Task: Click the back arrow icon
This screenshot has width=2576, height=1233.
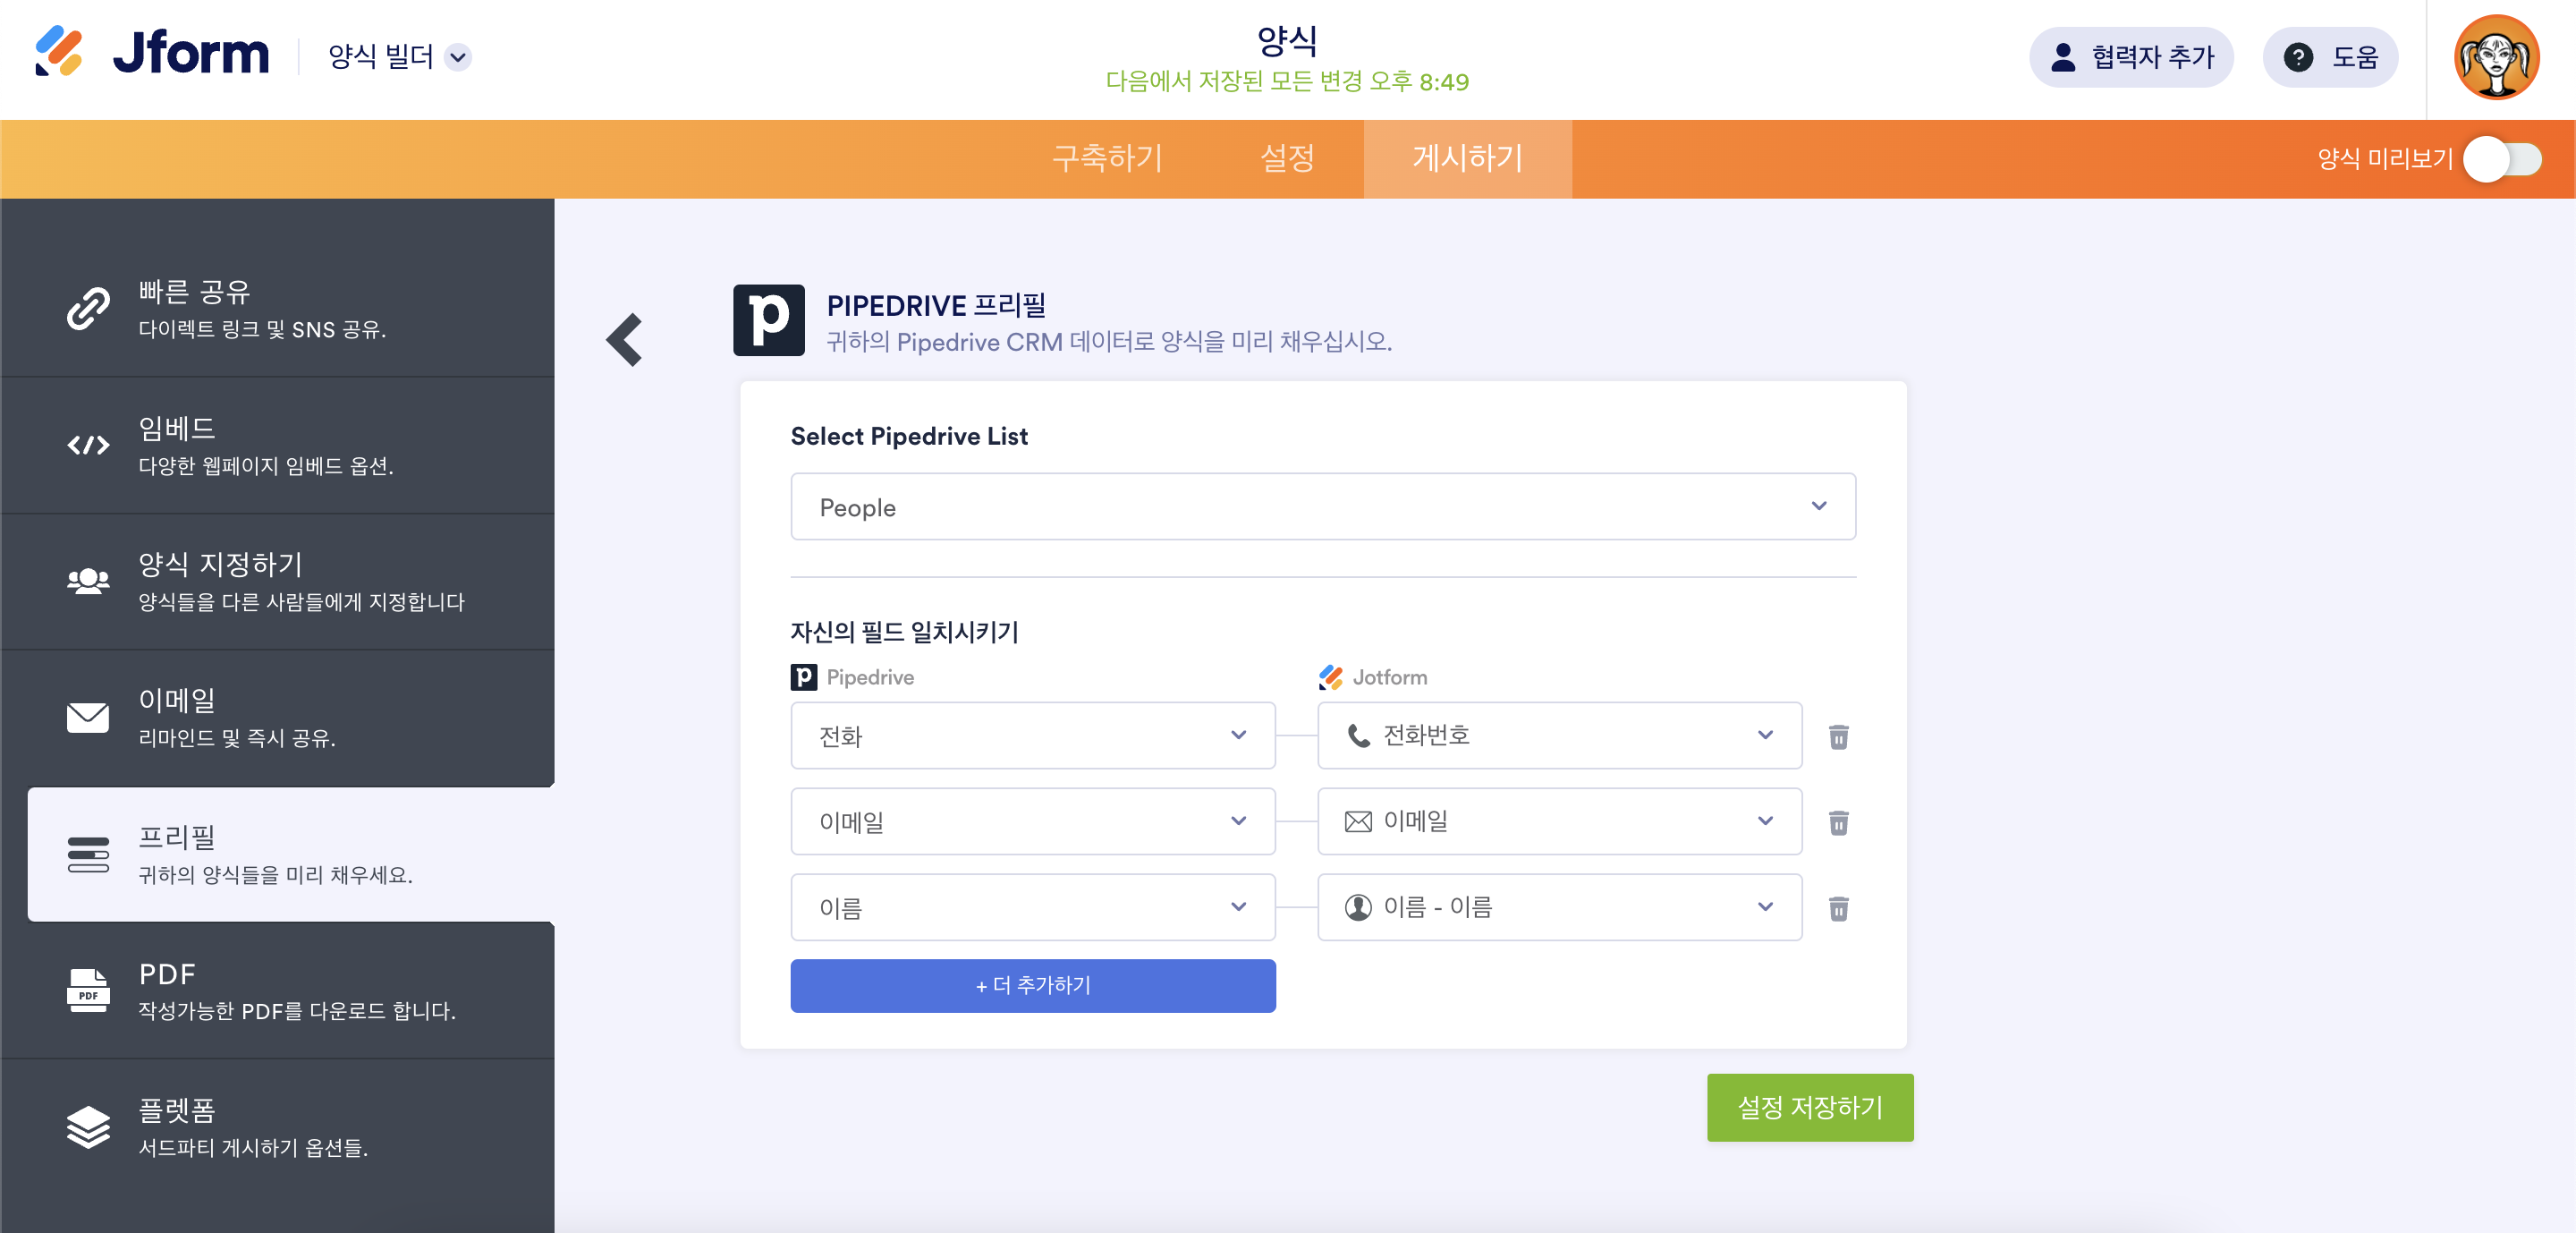Action: click(625, 340)
